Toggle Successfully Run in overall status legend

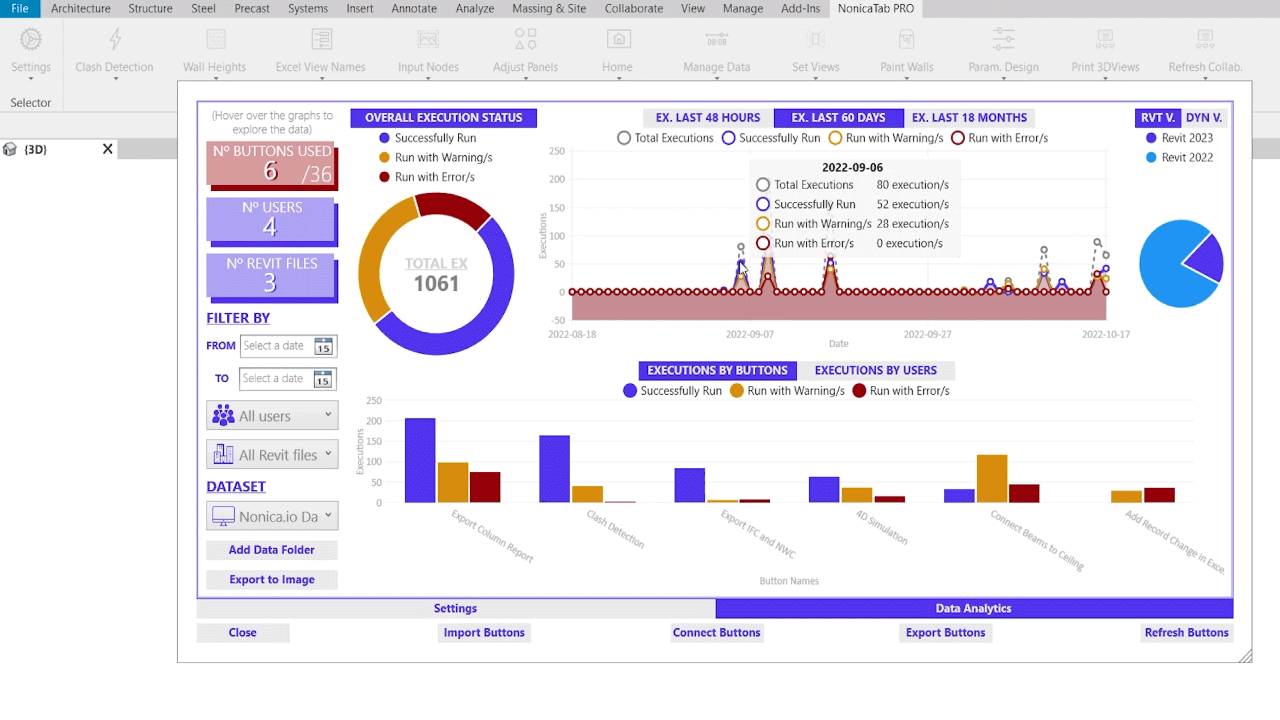[428, 138]
